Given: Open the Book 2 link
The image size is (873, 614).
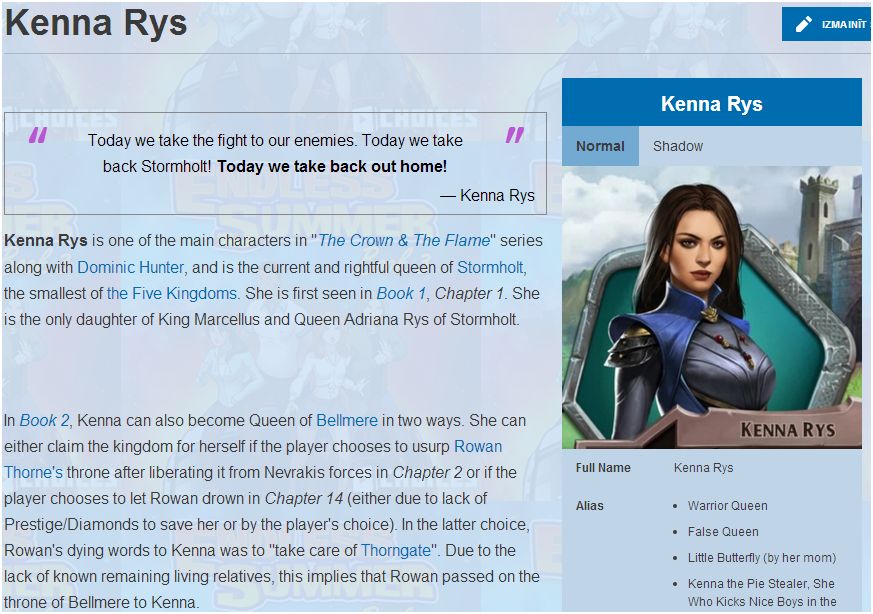Looking at the screenshot, I should [45, 420].
